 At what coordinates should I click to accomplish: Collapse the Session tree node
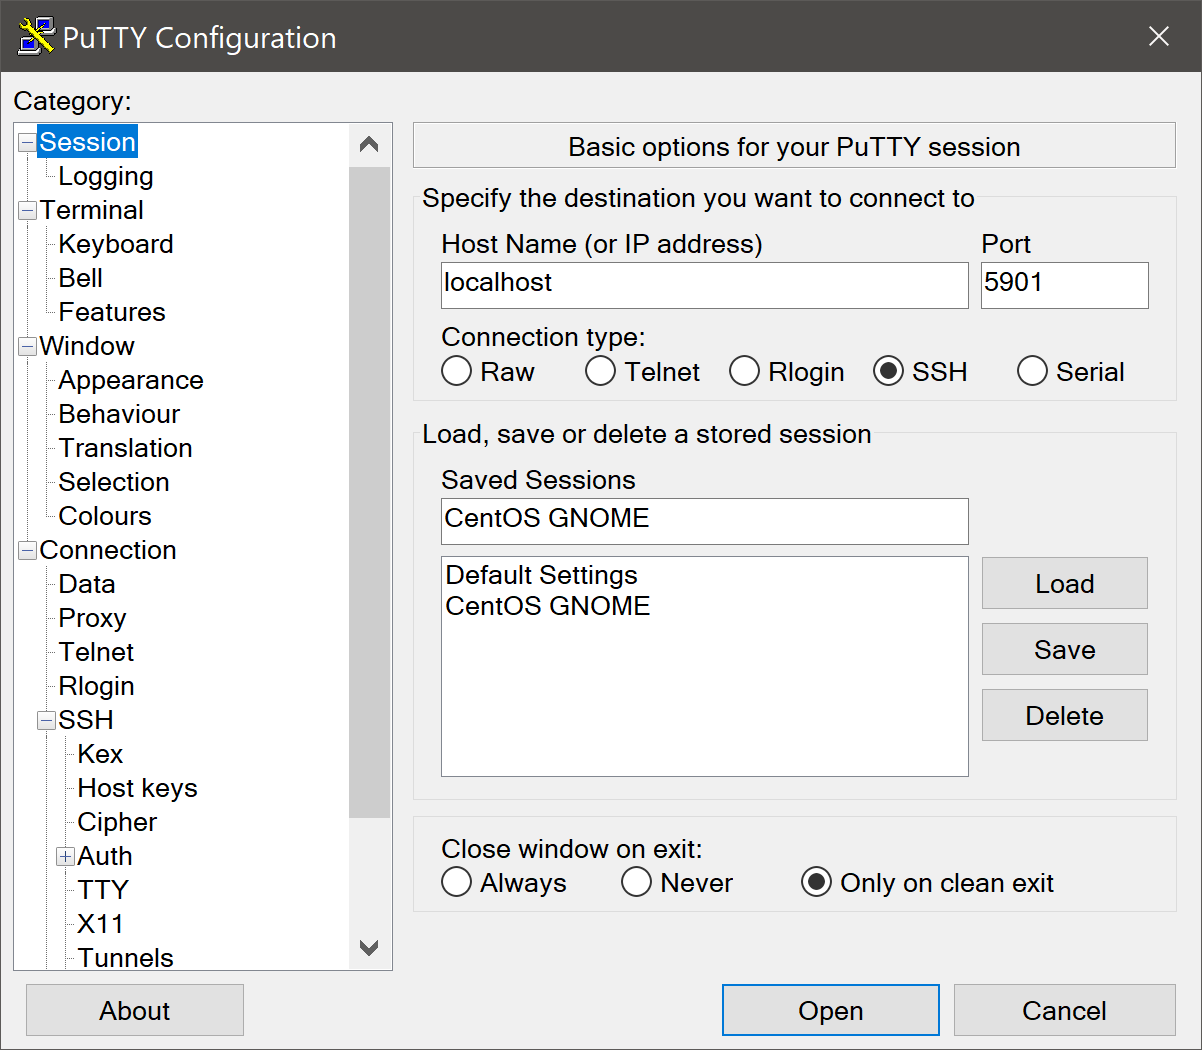click(28, 143)
